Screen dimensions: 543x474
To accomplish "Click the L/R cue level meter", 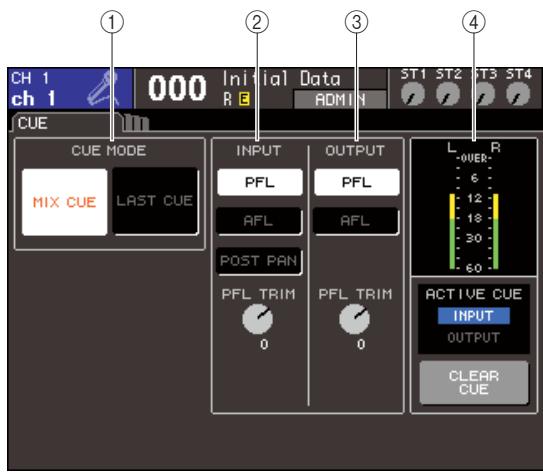I will coord(474,207).
